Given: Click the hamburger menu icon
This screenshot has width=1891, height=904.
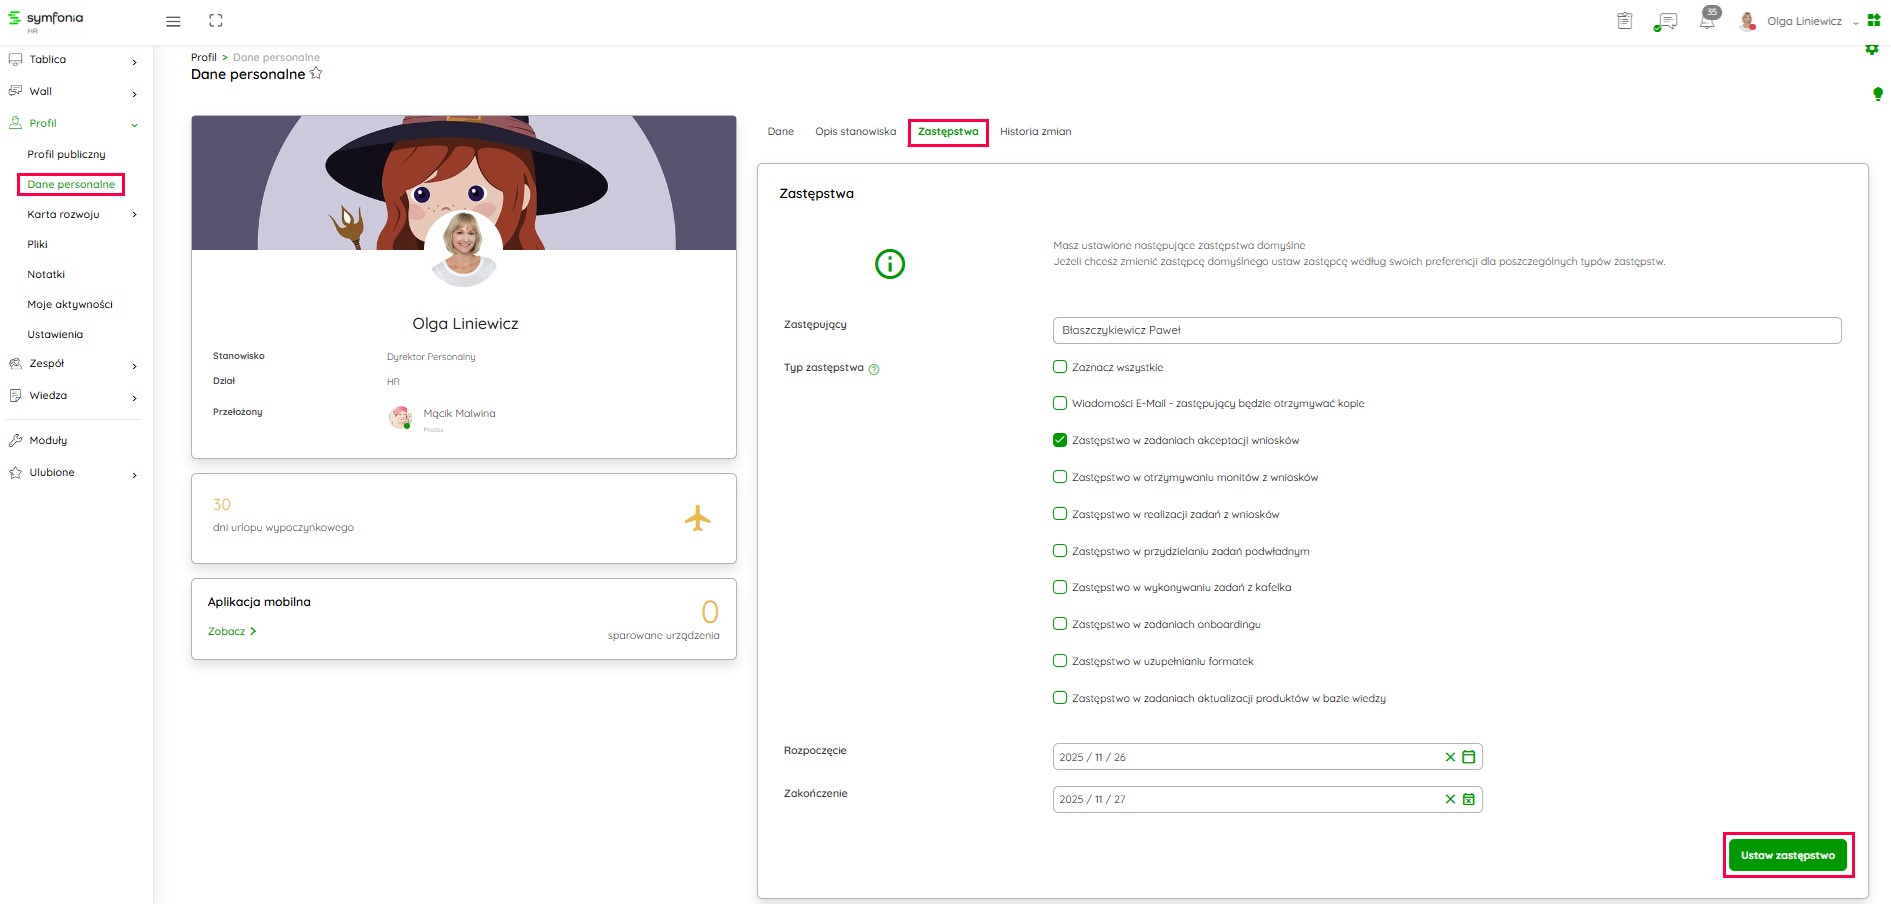Looking at the screenshot, I should coord(173,21).
